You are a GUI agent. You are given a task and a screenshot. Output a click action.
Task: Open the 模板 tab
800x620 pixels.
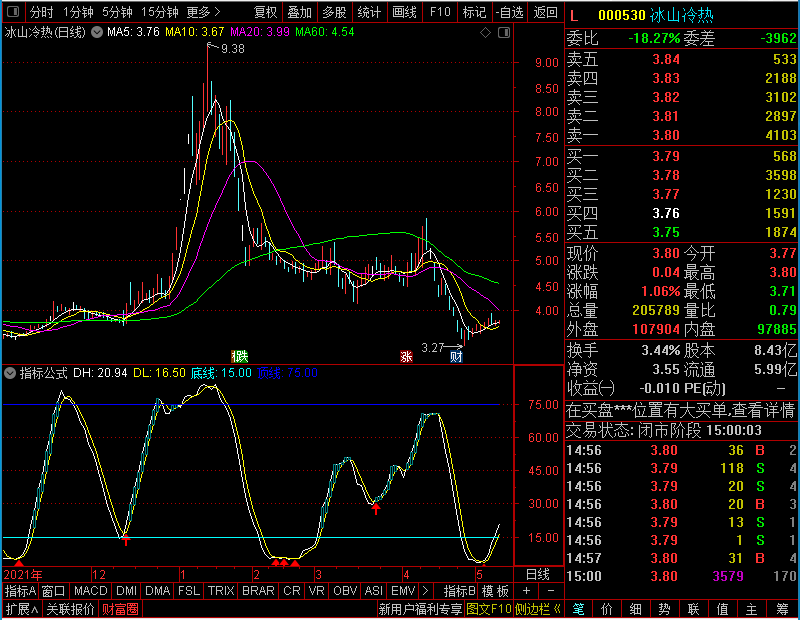[495, 591]
